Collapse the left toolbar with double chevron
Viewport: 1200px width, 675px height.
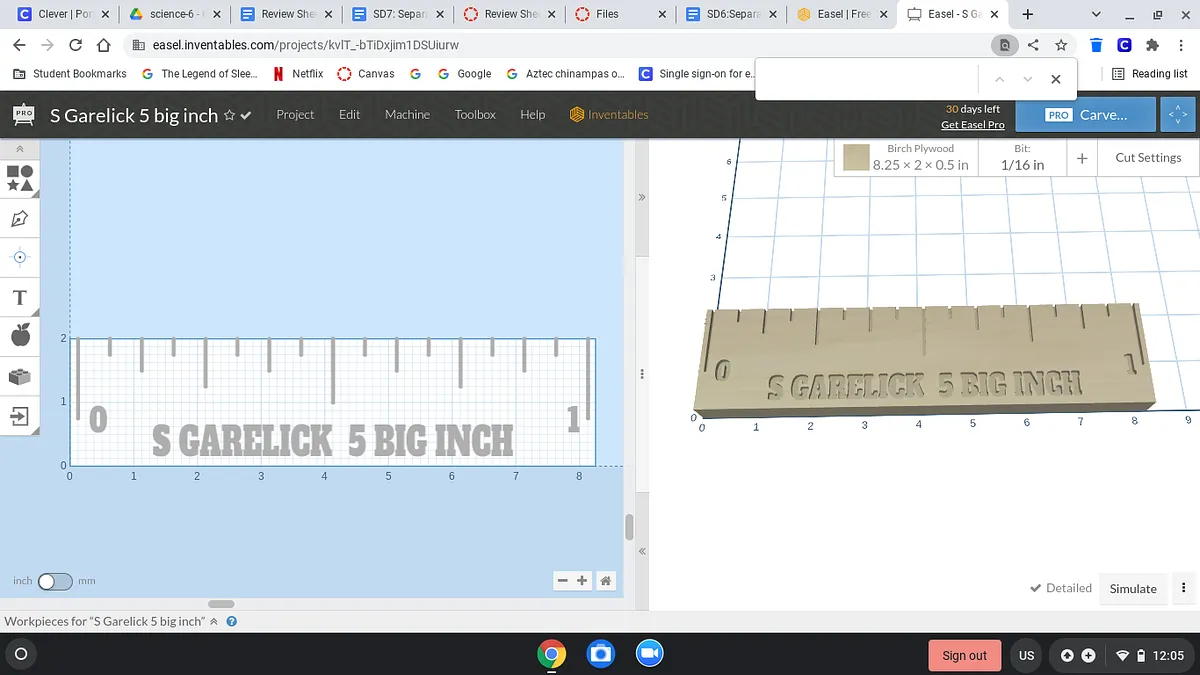[x=20, y=148]
